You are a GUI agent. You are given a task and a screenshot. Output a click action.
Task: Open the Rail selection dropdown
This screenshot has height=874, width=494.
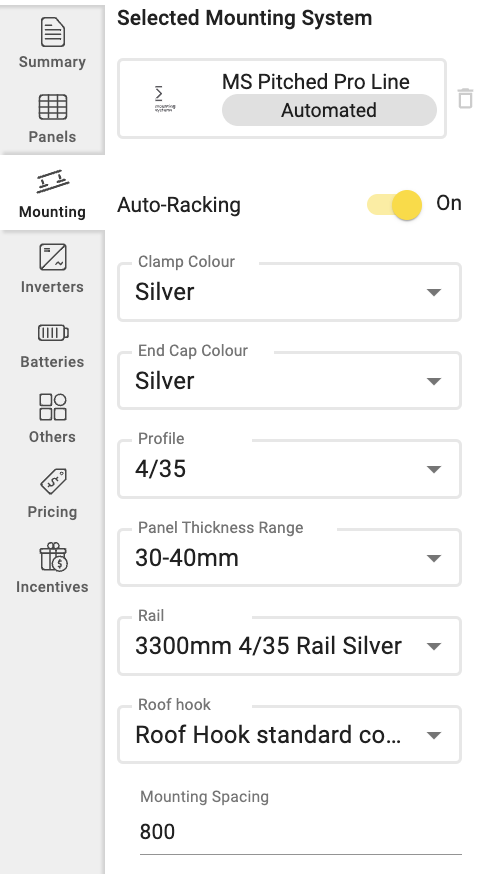coord(289,647)
